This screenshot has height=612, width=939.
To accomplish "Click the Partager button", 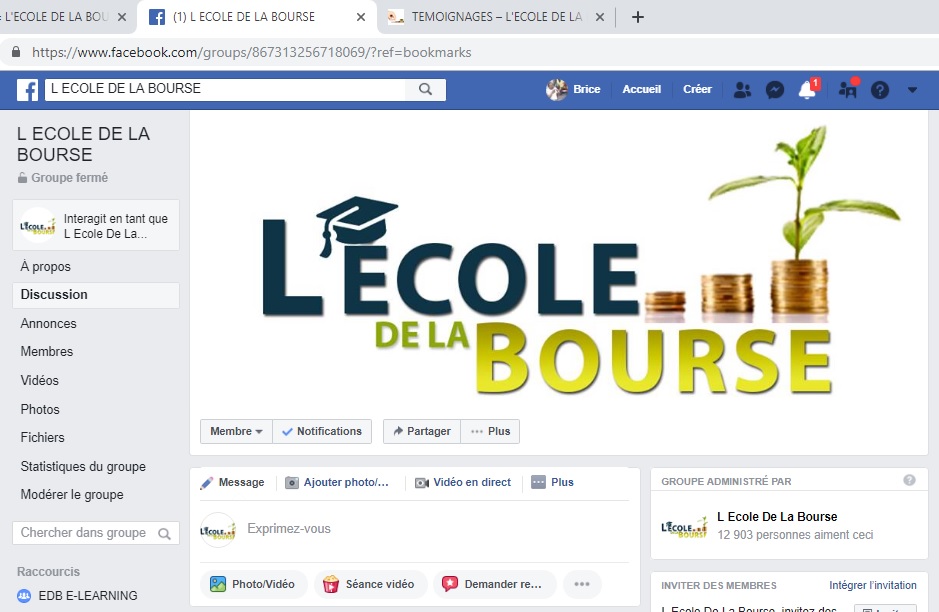I will tap(422, 431).
